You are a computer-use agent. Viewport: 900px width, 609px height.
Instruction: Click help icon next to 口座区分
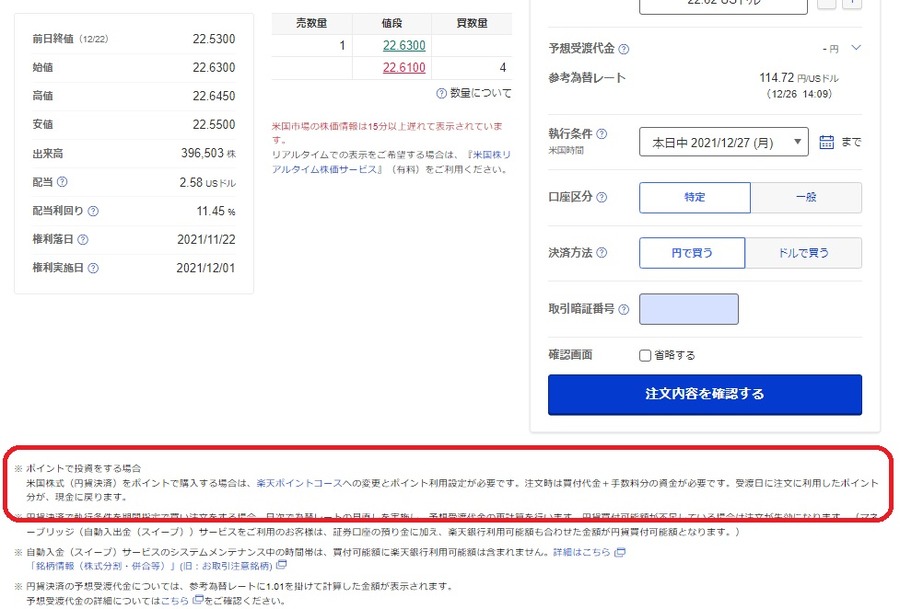click(x=602, y=197)
